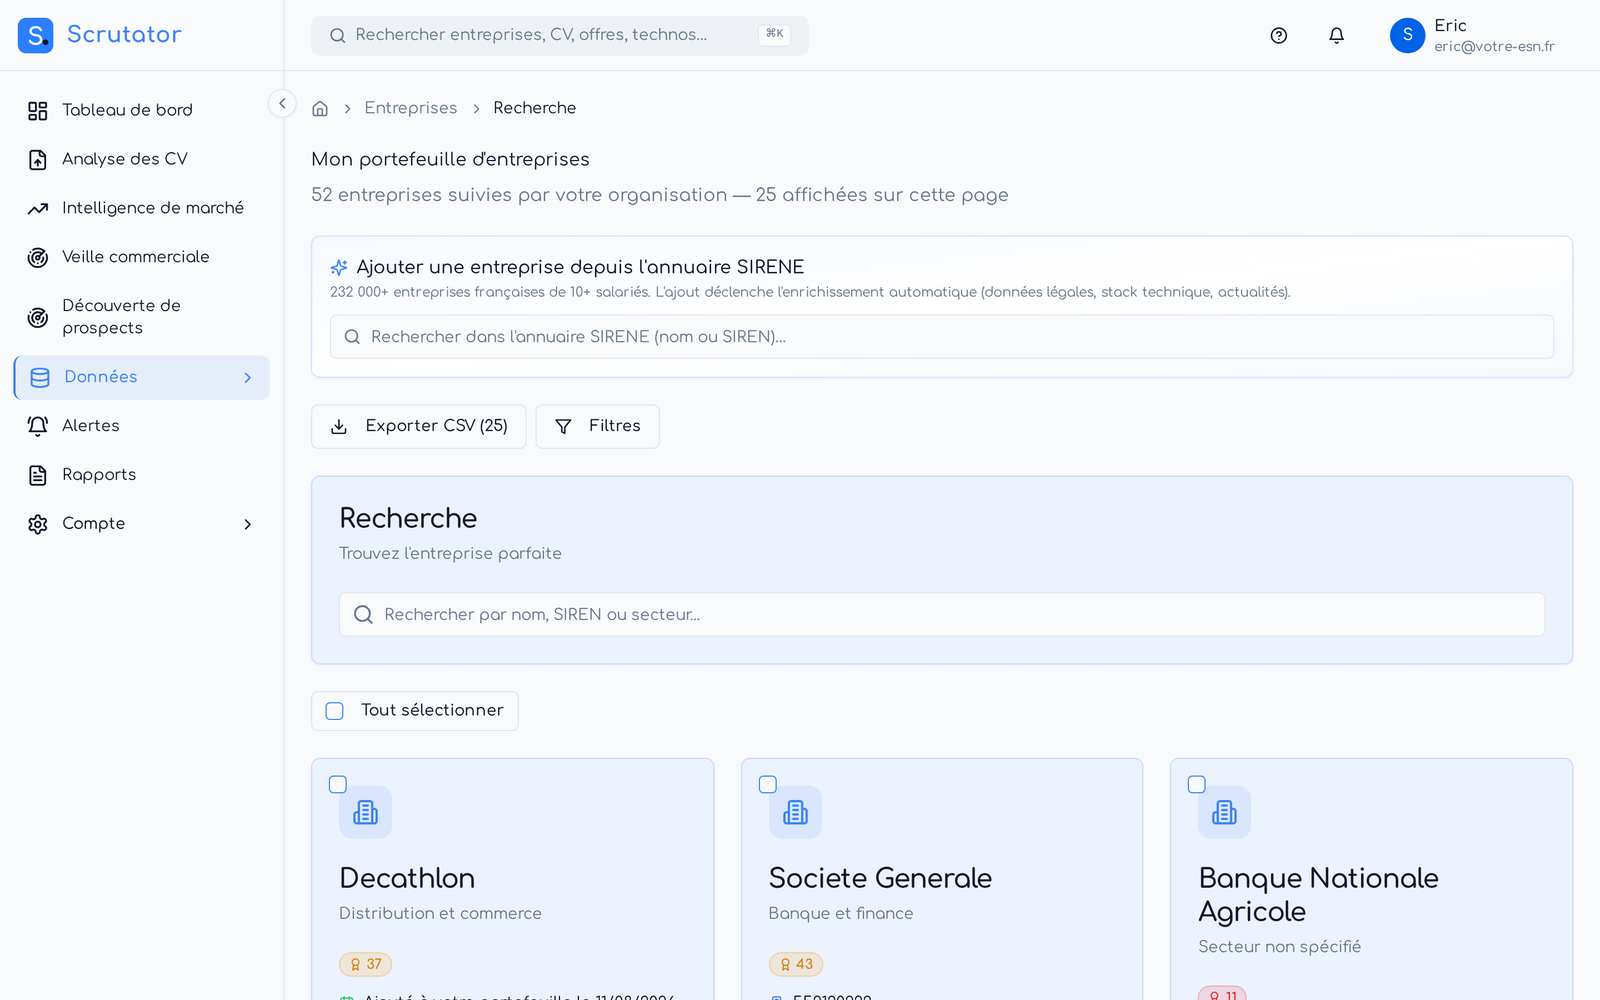
Task: Click the Veille commerciale target icon
Action: [38, 257]
